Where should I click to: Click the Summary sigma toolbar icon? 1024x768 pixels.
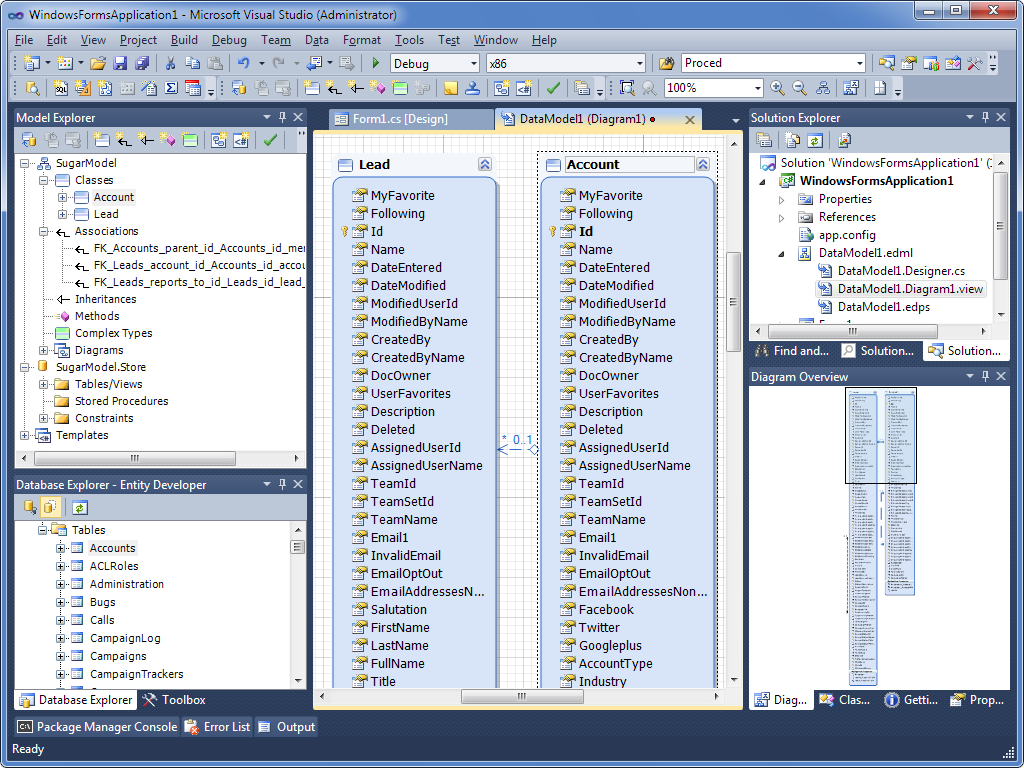[171, 88]
